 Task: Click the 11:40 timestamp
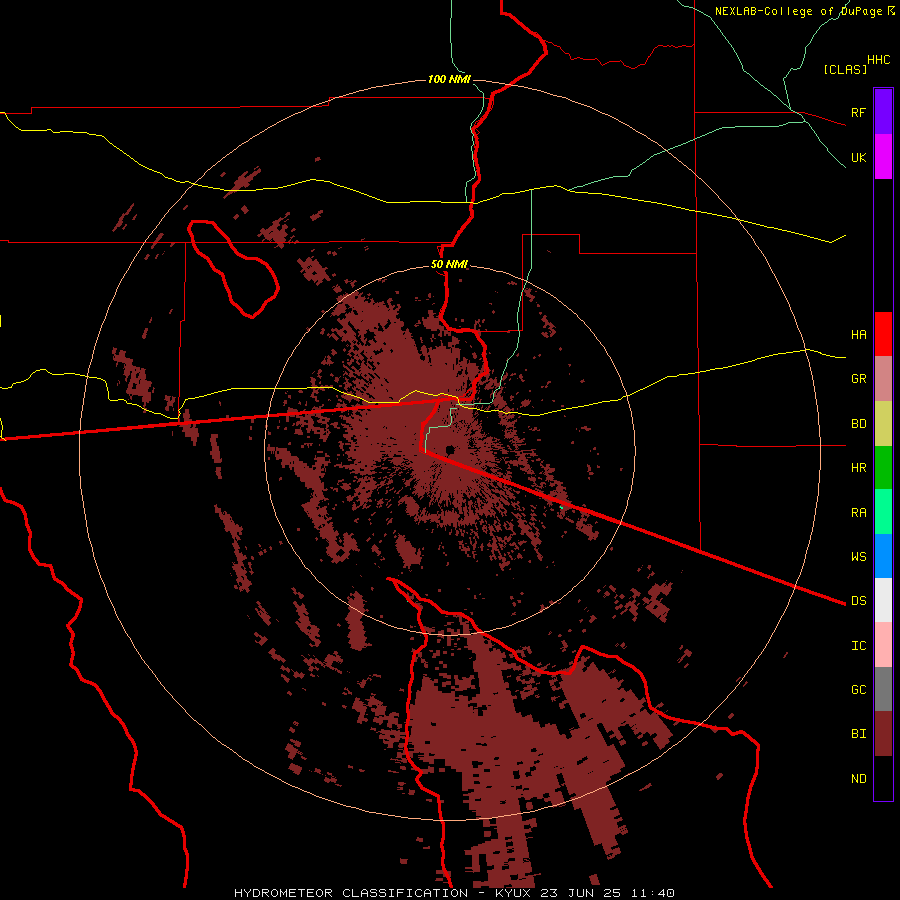click(652, 893)
